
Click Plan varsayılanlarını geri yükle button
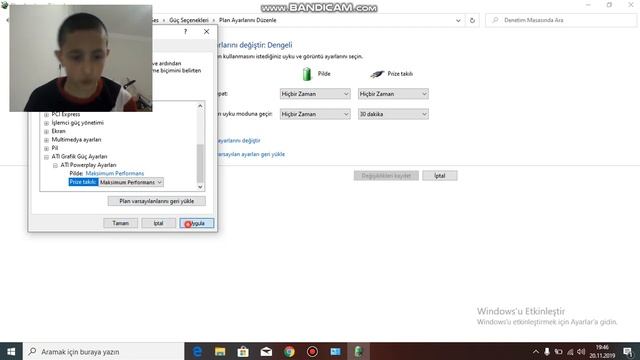[157, 201]
